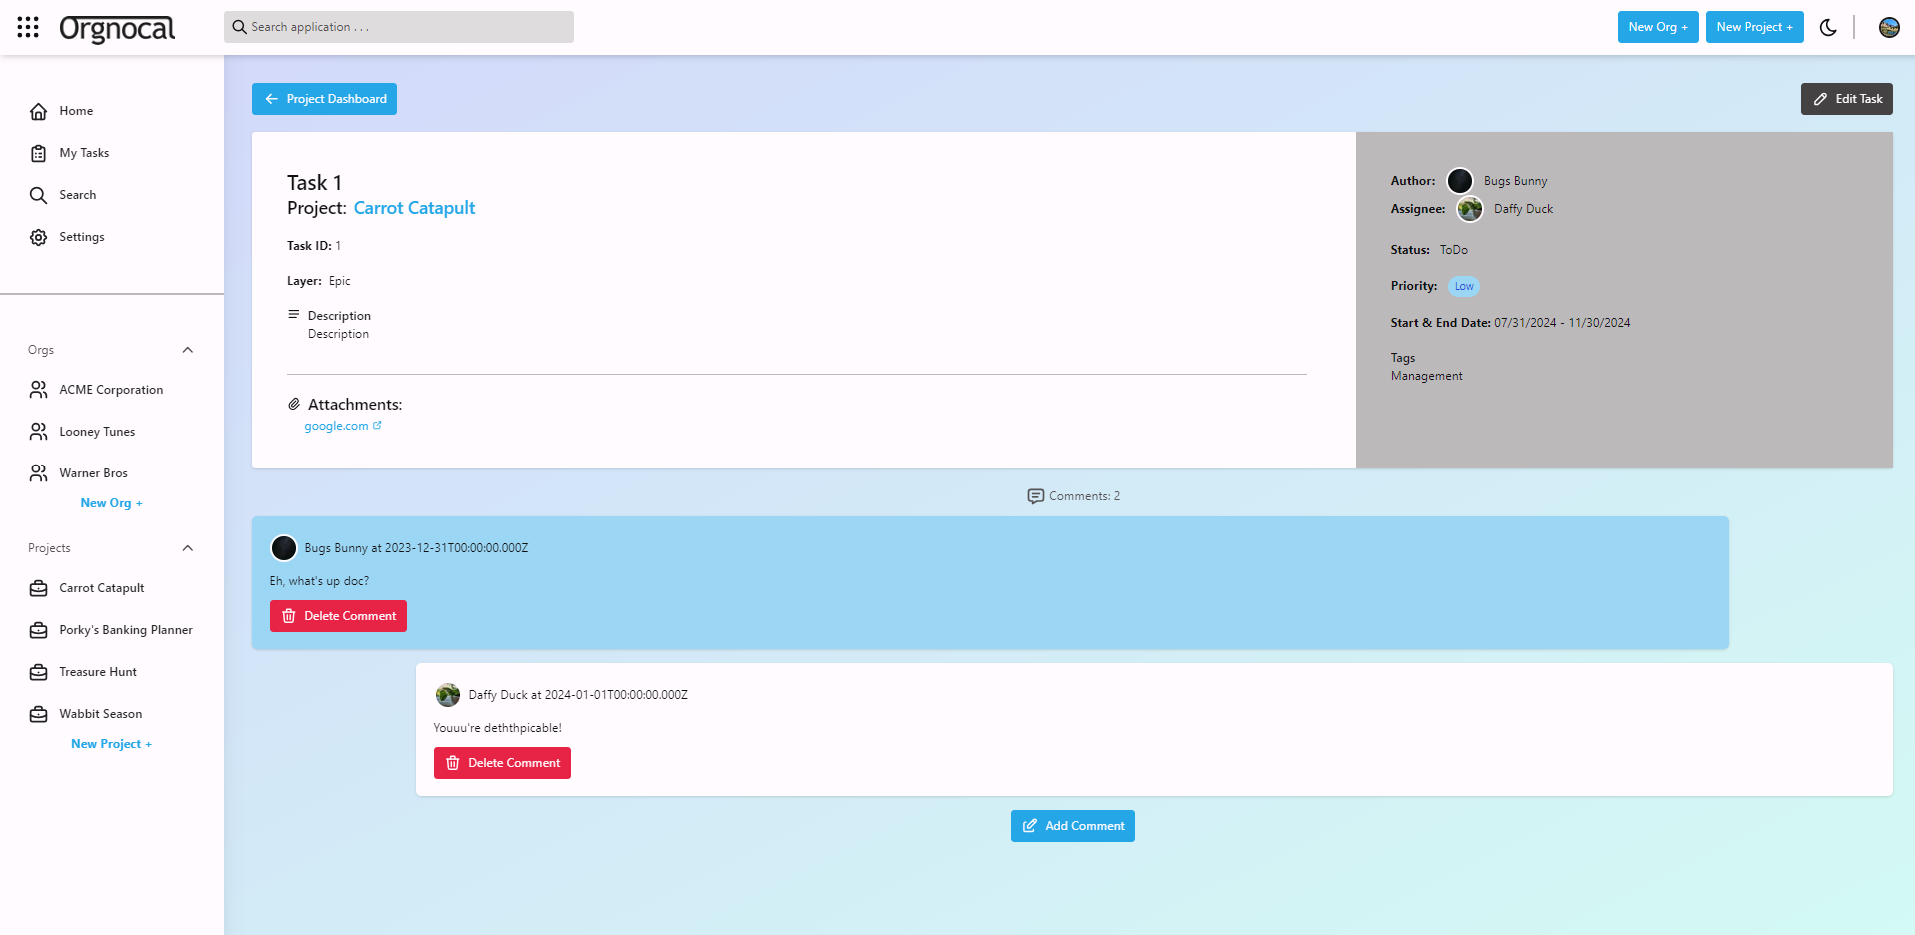Open the Carrot Catapult project link in task header
Screen dimensions: 1915x935
[x=414, y=208]
